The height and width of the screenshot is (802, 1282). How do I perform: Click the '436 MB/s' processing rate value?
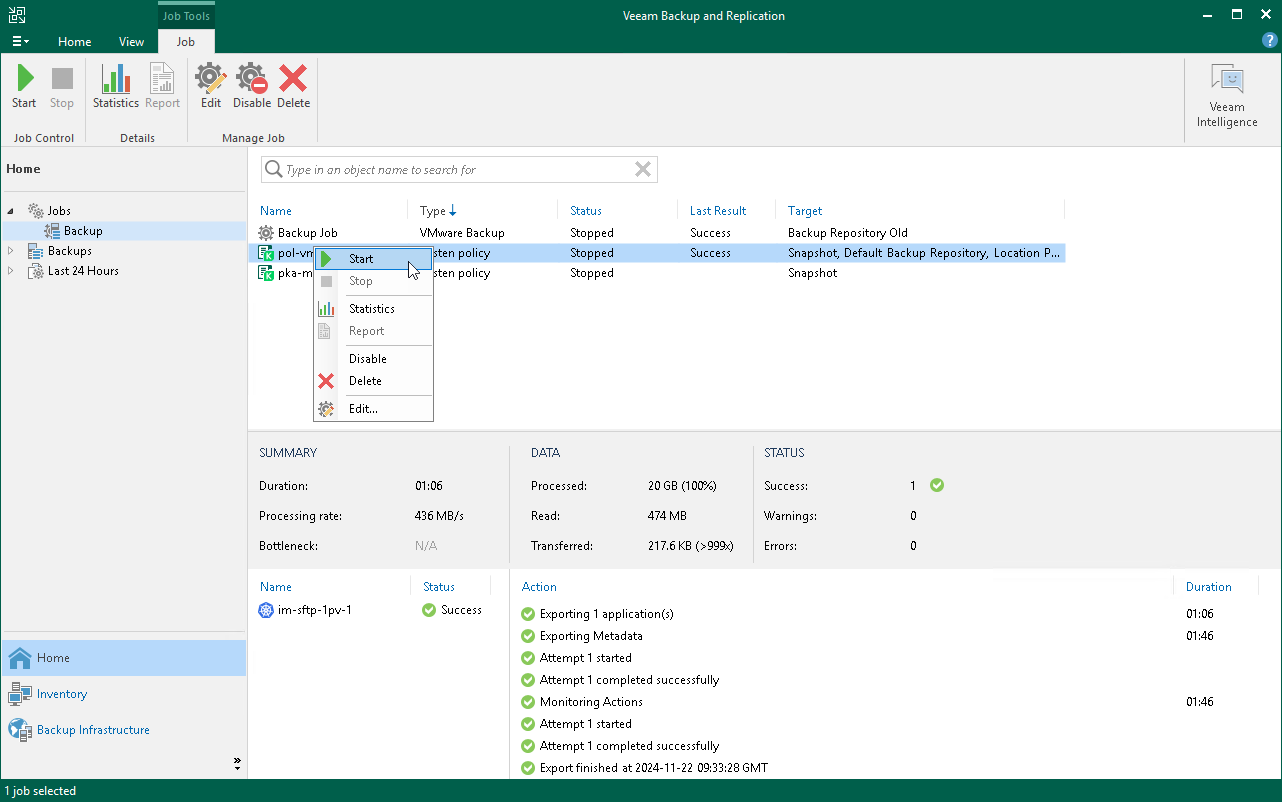tap(439, 516)
